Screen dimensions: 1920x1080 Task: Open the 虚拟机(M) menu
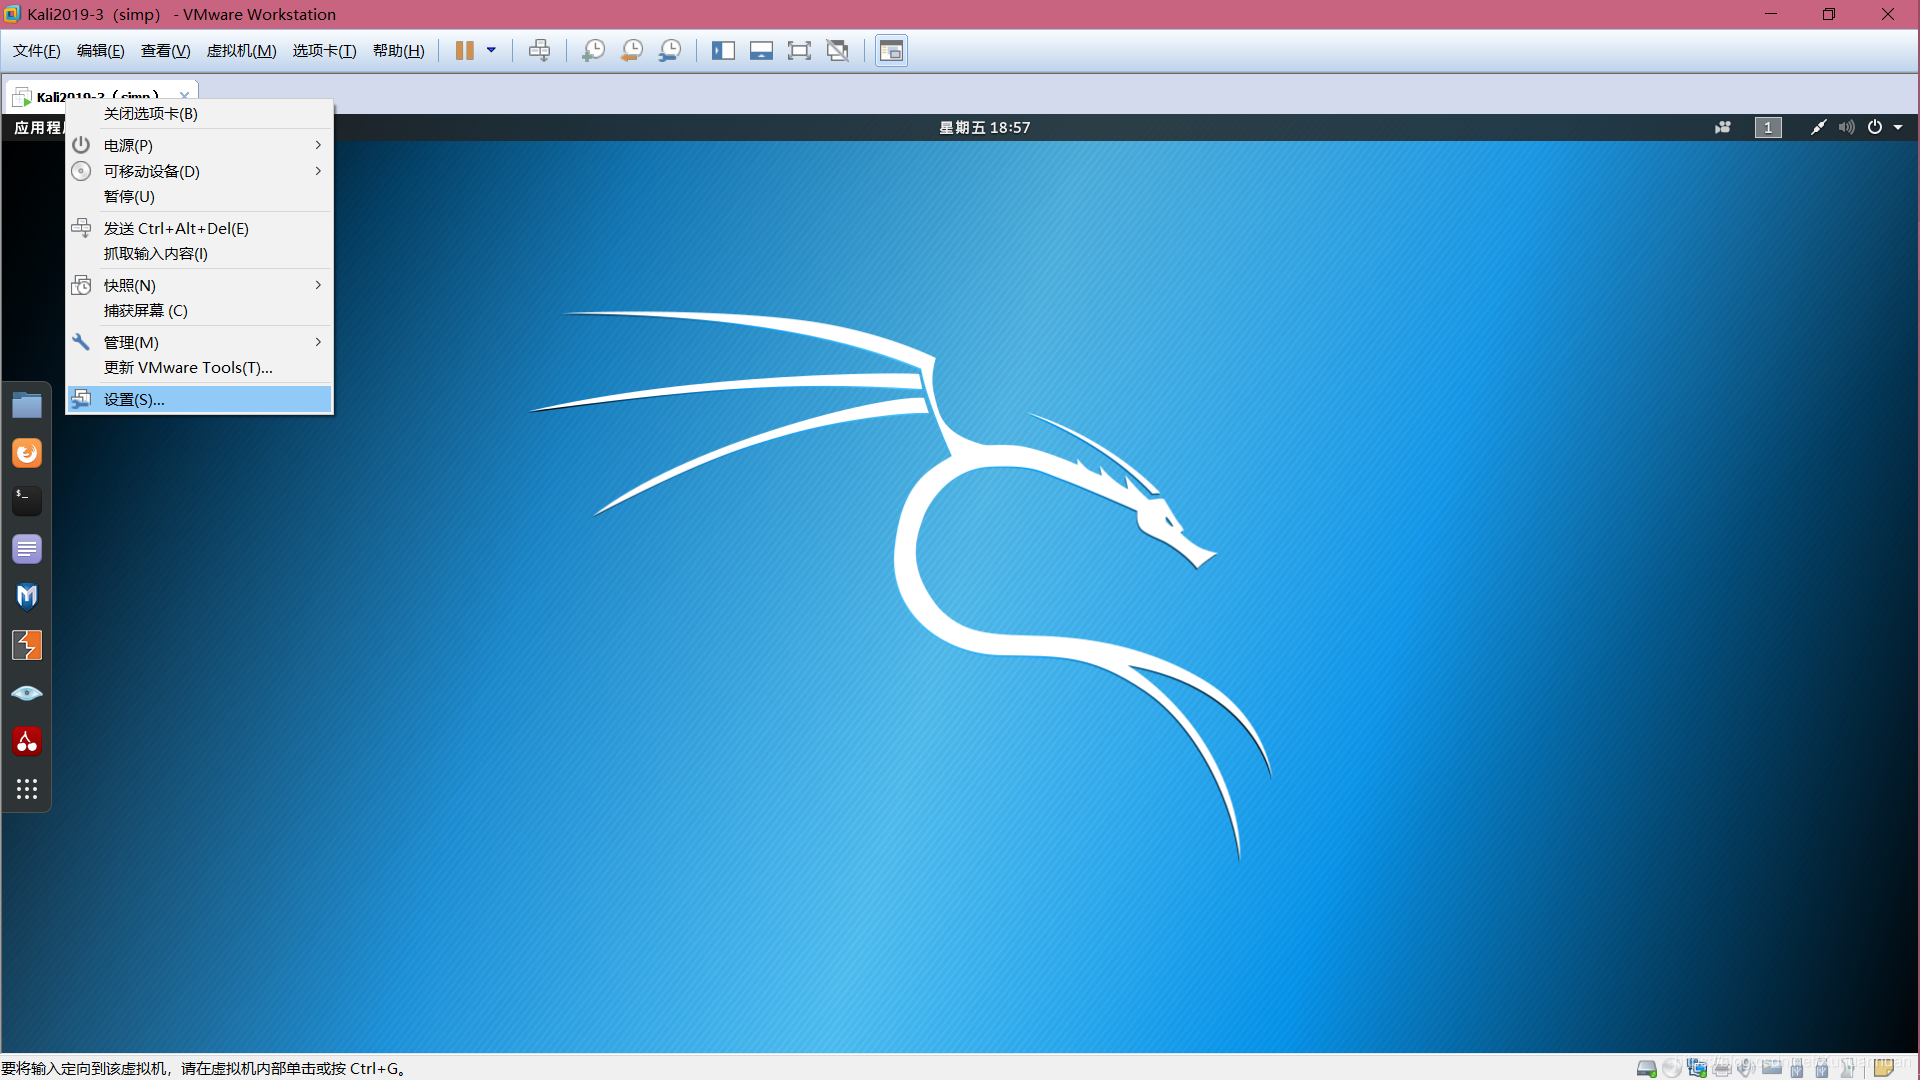click(241, 51)
